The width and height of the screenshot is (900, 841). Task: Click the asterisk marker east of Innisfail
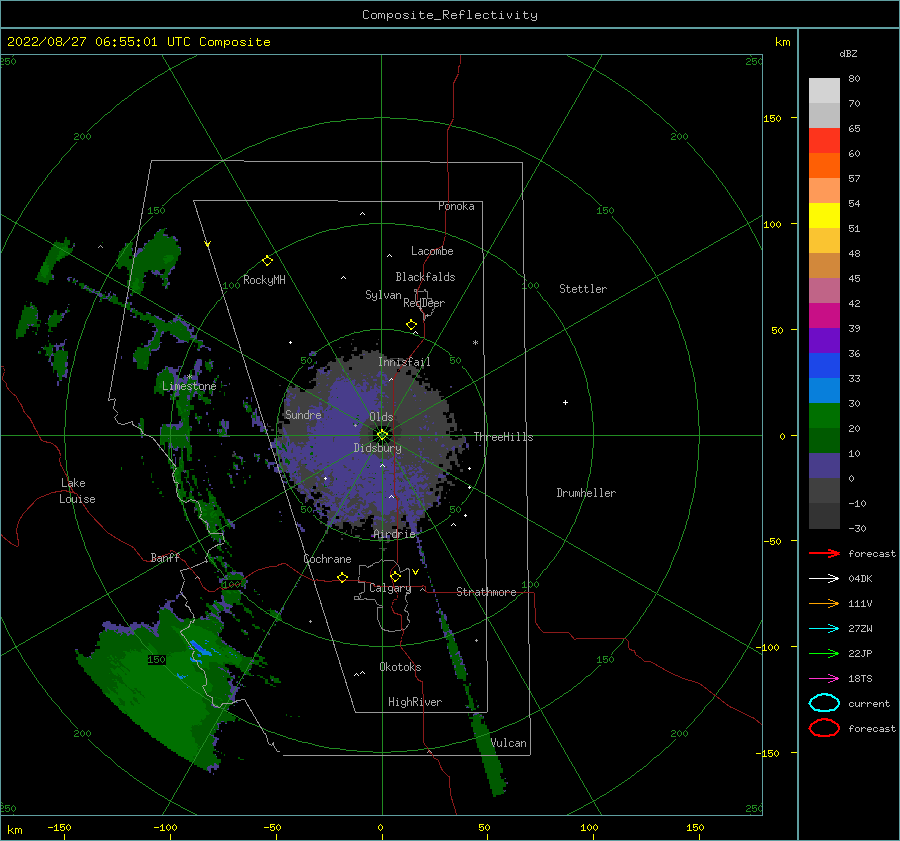475,343
